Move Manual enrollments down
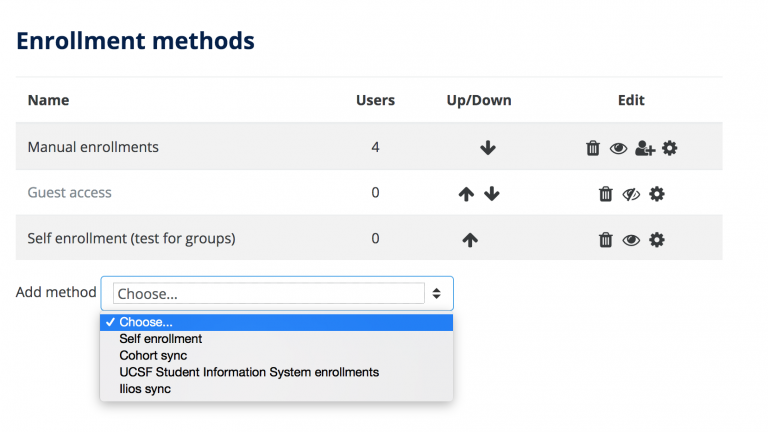This screenshot has width=768, height=432. pyautogui.click(x=487, y=148)
